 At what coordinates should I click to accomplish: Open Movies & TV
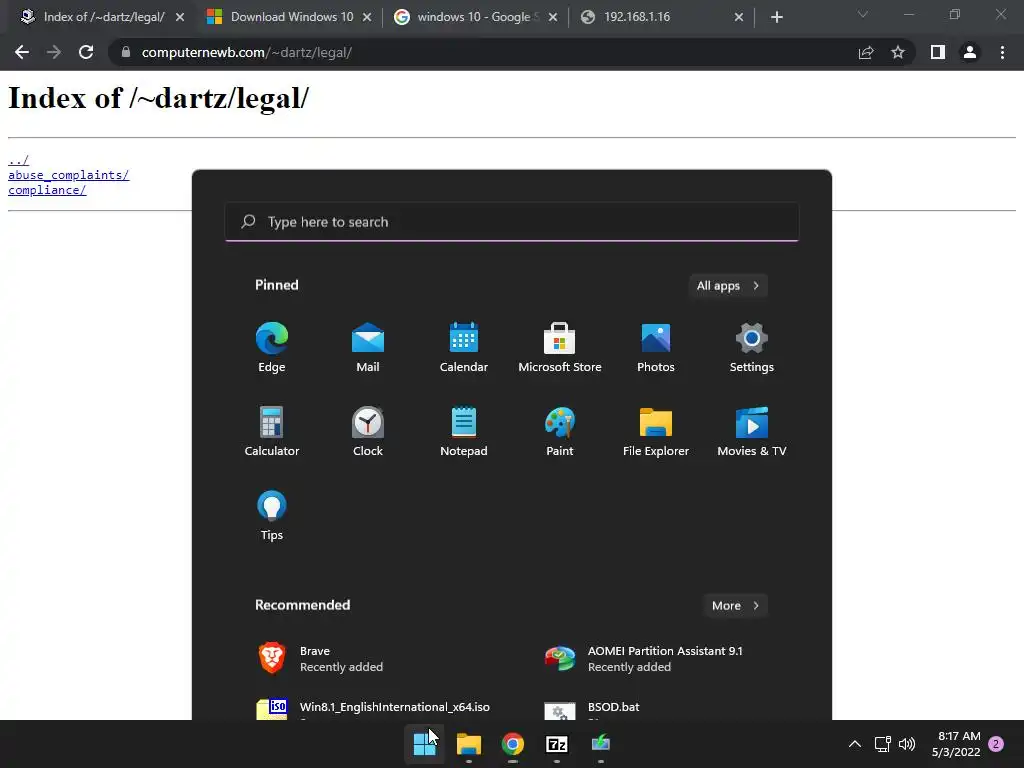[752, 432]
